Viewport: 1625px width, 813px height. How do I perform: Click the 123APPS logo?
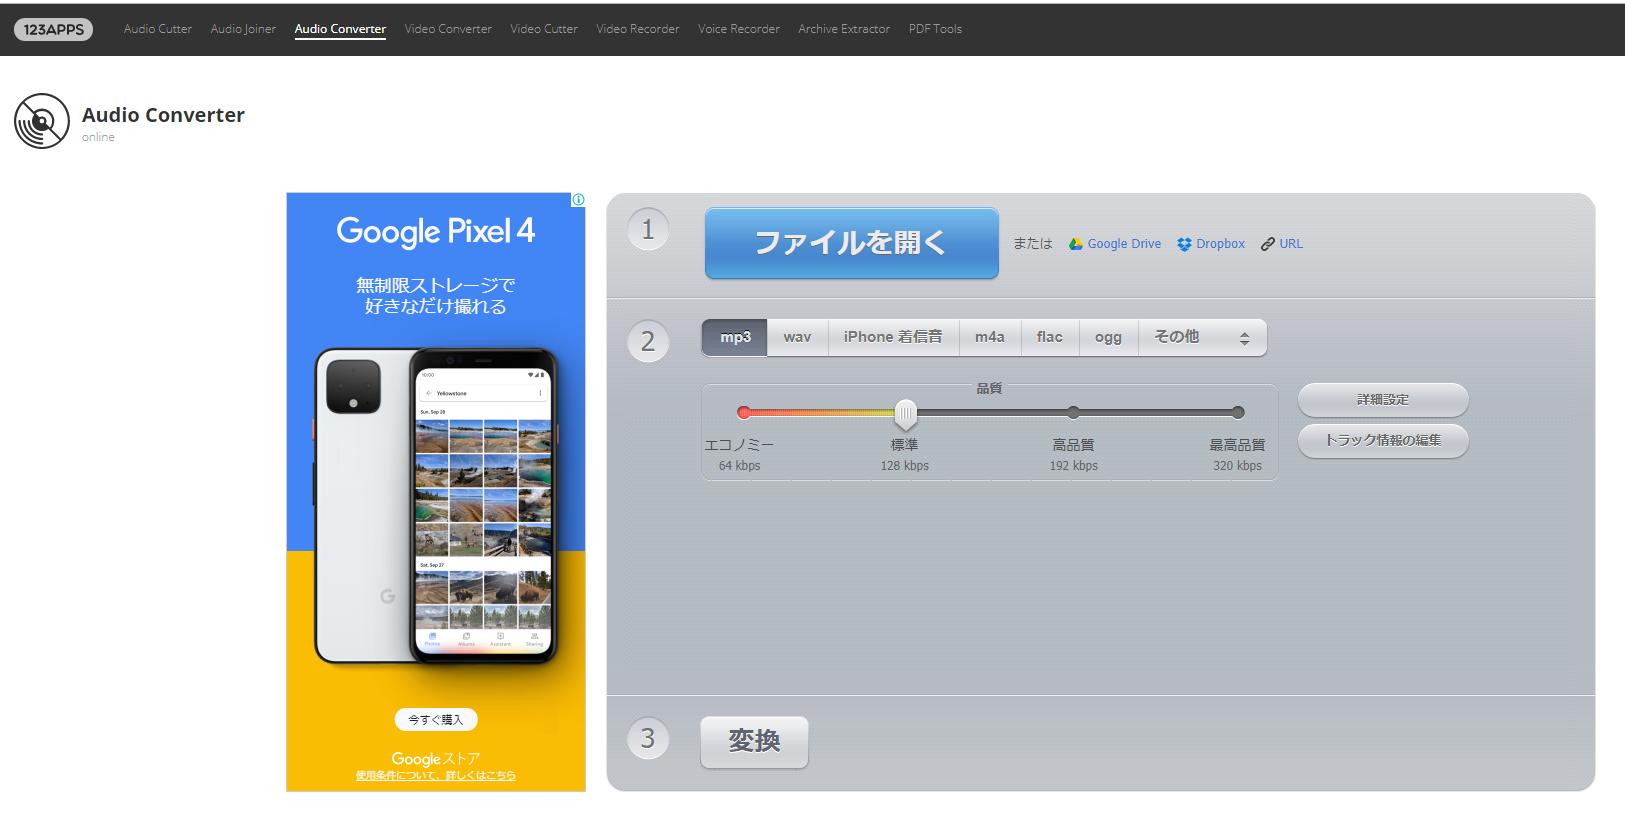click(53, 29)
